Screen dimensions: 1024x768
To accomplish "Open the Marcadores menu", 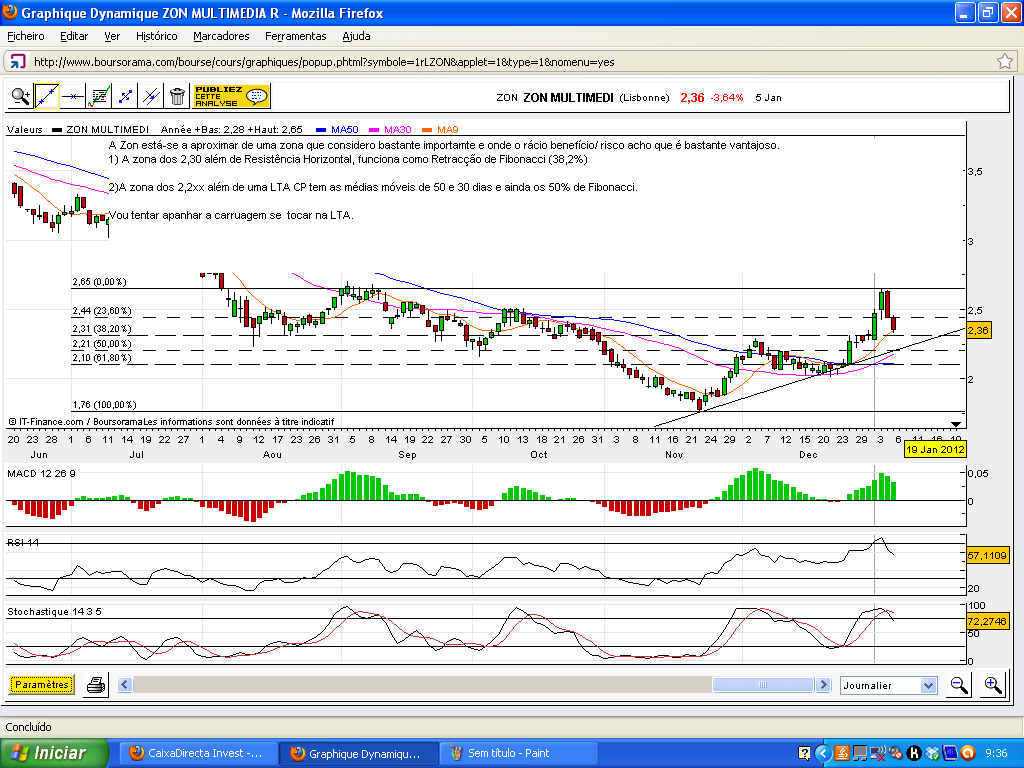I will [221, 37].
